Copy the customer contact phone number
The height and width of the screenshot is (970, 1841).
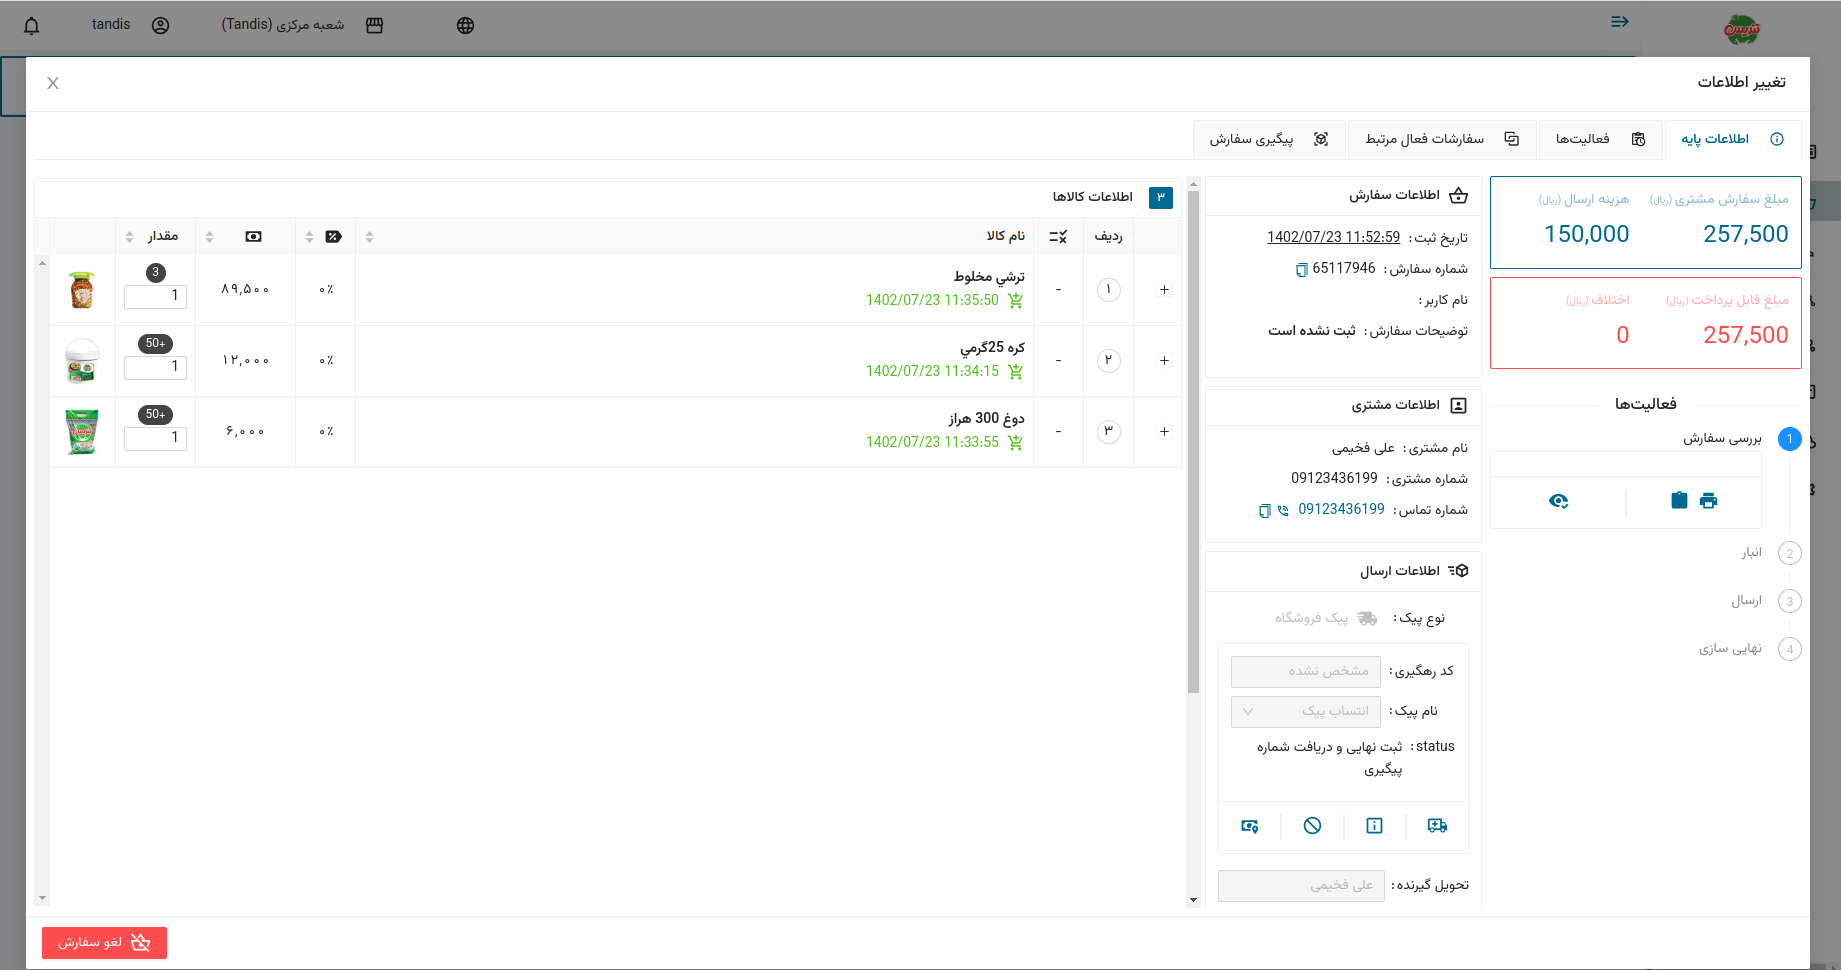1265,511
